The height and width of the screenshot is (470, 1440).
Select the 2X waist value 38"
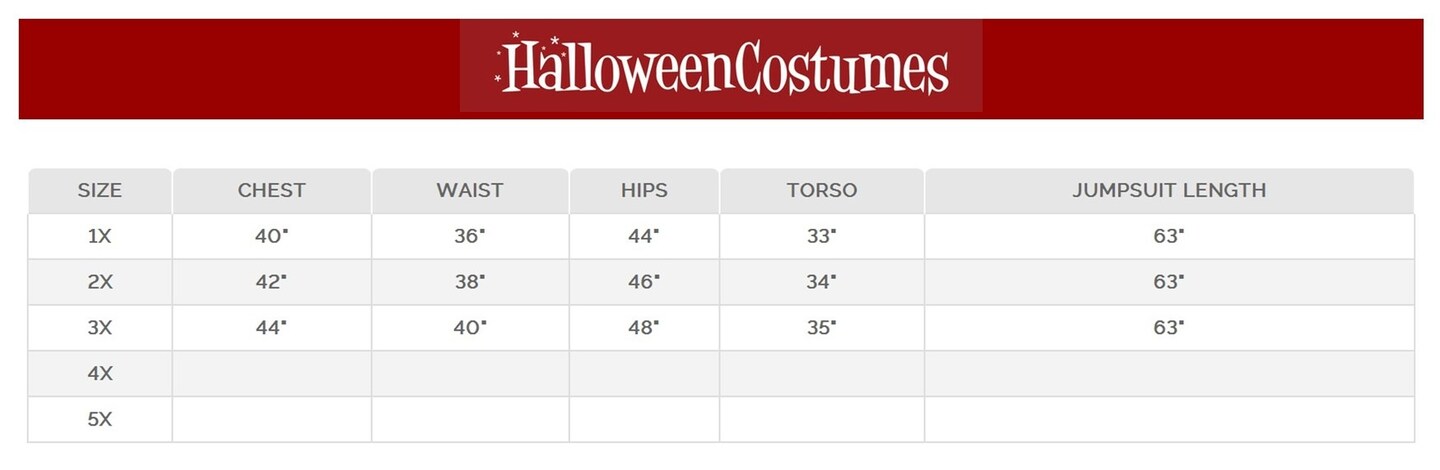pos(470,283)
